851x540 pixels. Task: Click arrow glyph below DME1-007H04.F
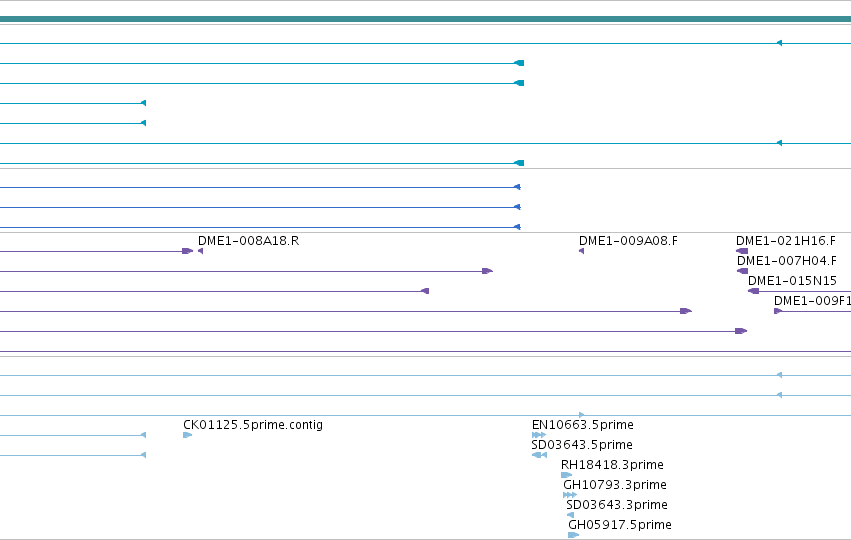(x=742, y=271)
